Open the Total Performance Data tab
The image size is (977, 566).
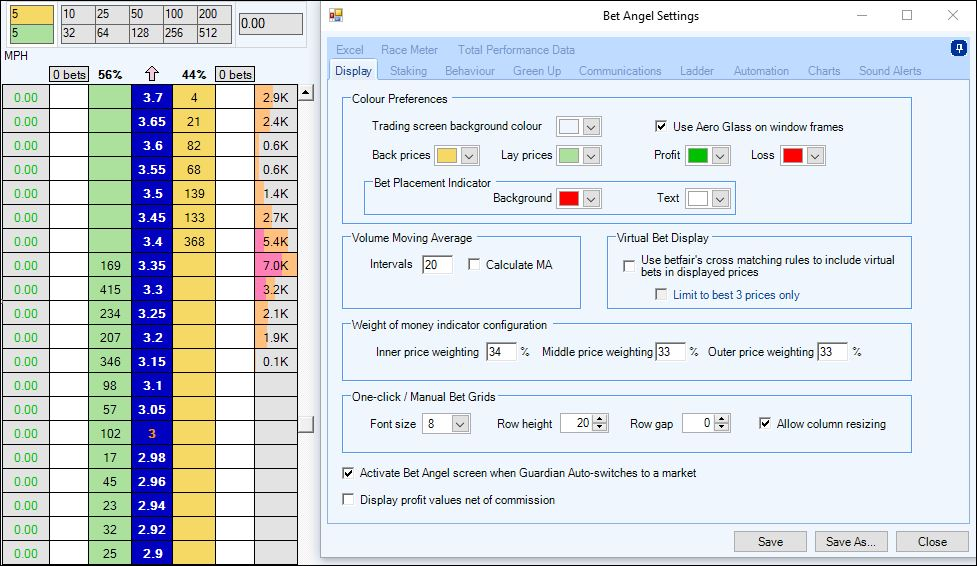point(517,50)
